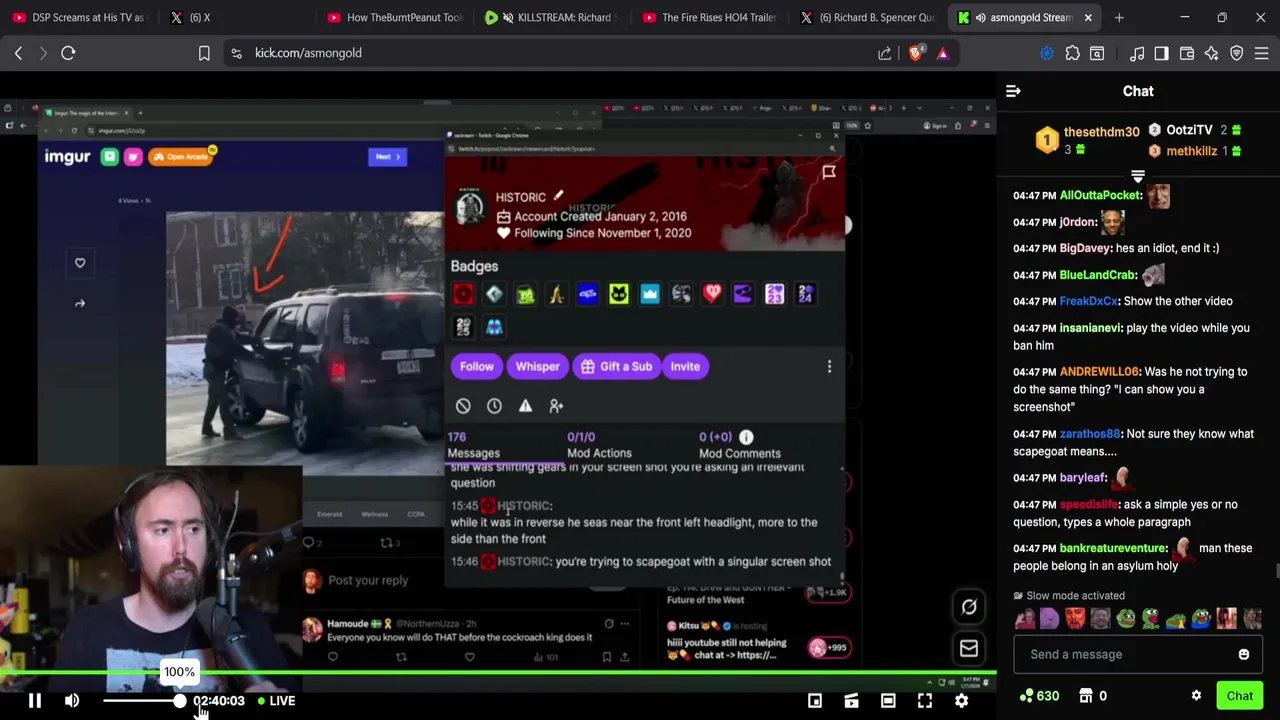
Task: Open AllOuttaPocket username in chat
Action: (x=1100, y=195)
